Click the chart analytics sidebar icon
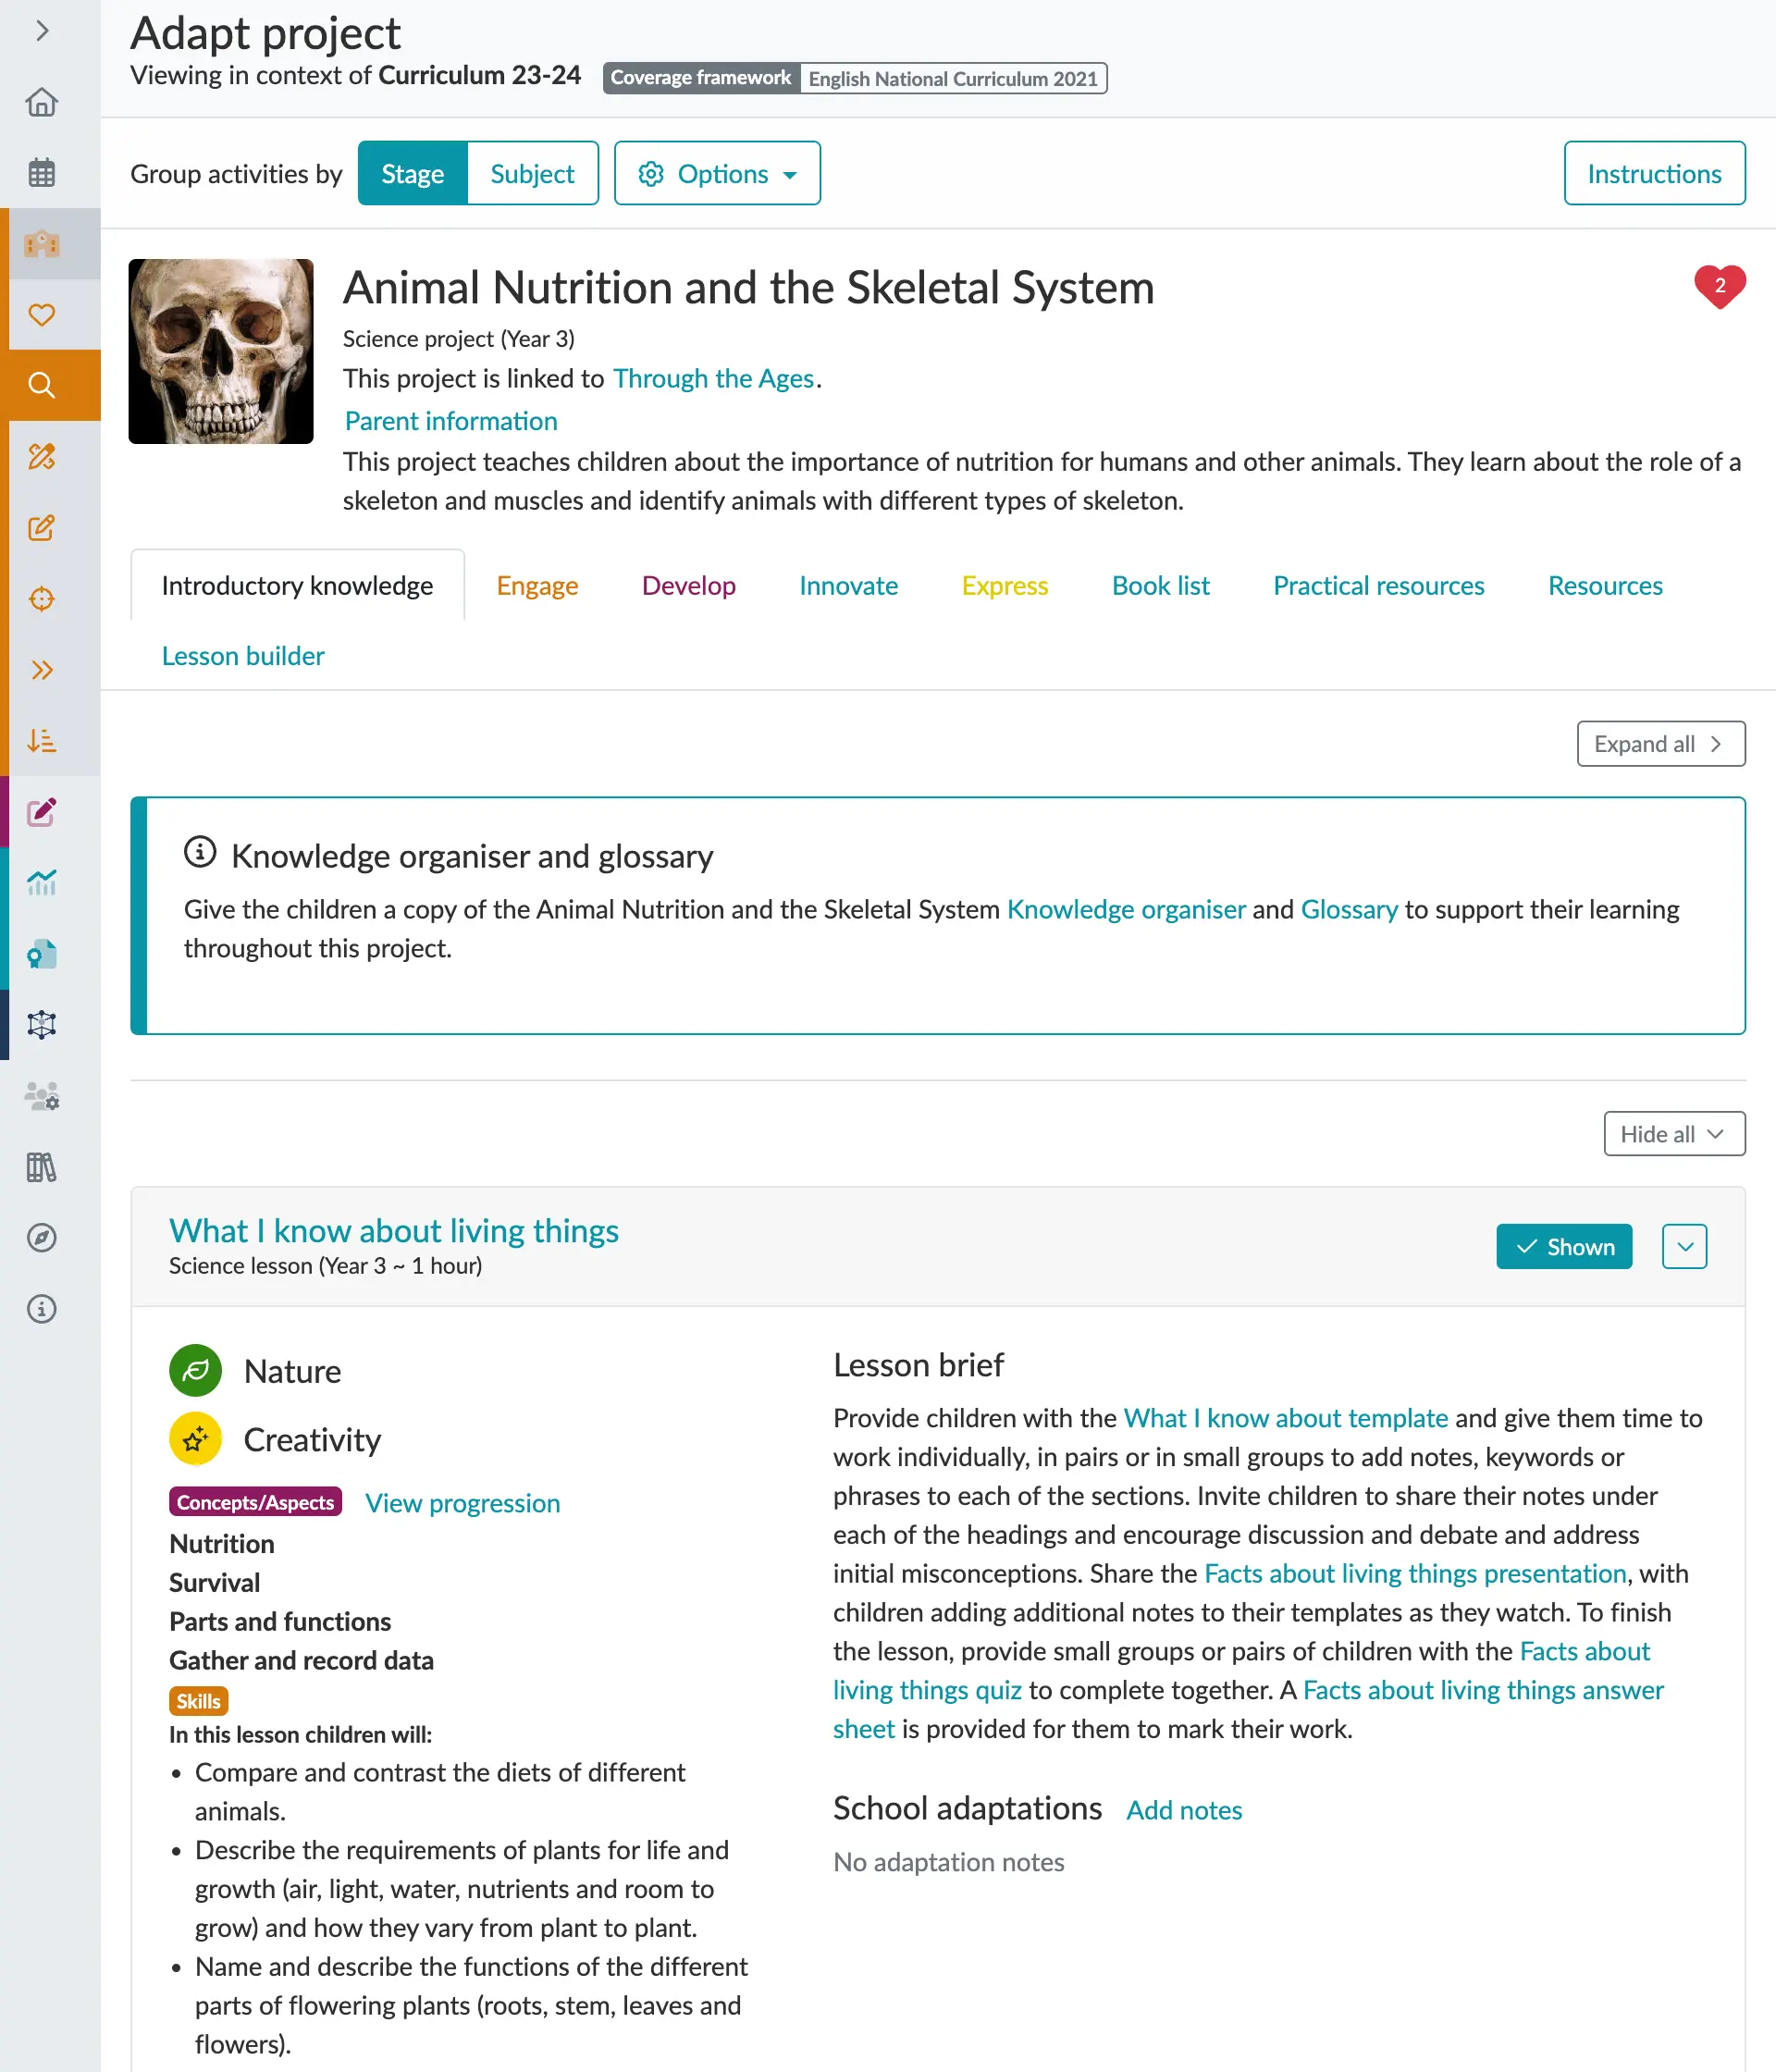Screen dimensions: 1776x2072 coord(41,882)
